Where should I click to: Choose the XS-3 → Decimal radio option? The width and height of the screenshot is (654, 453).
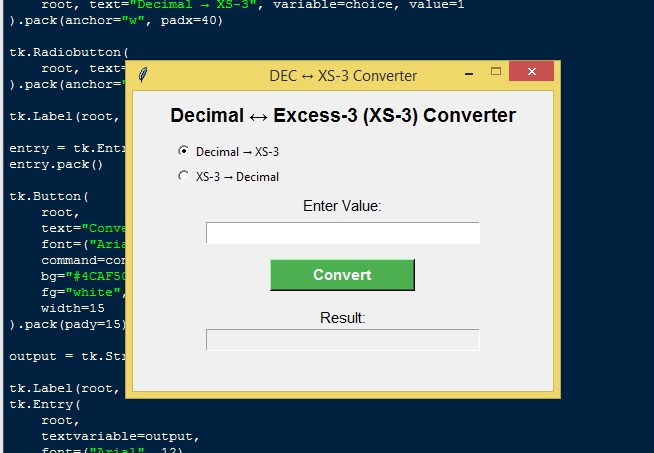[183, 176]
